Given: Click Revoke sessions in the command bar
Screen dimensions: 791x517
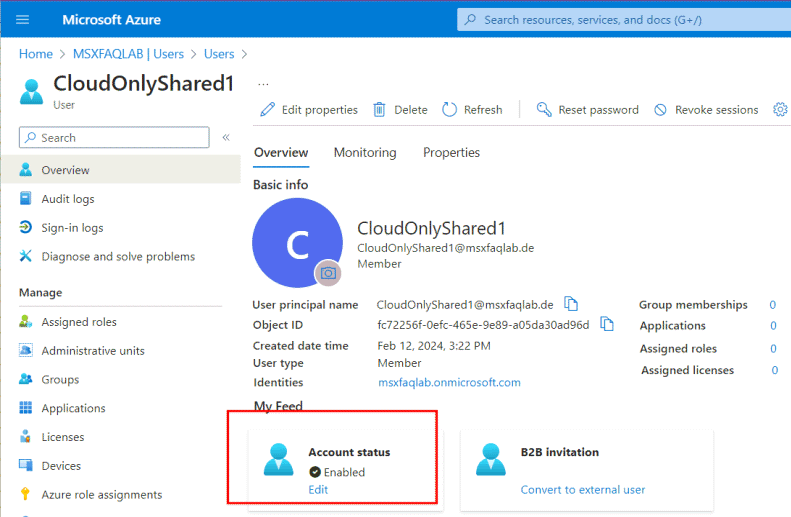Looking at the screenshot, I should (716, 110).
